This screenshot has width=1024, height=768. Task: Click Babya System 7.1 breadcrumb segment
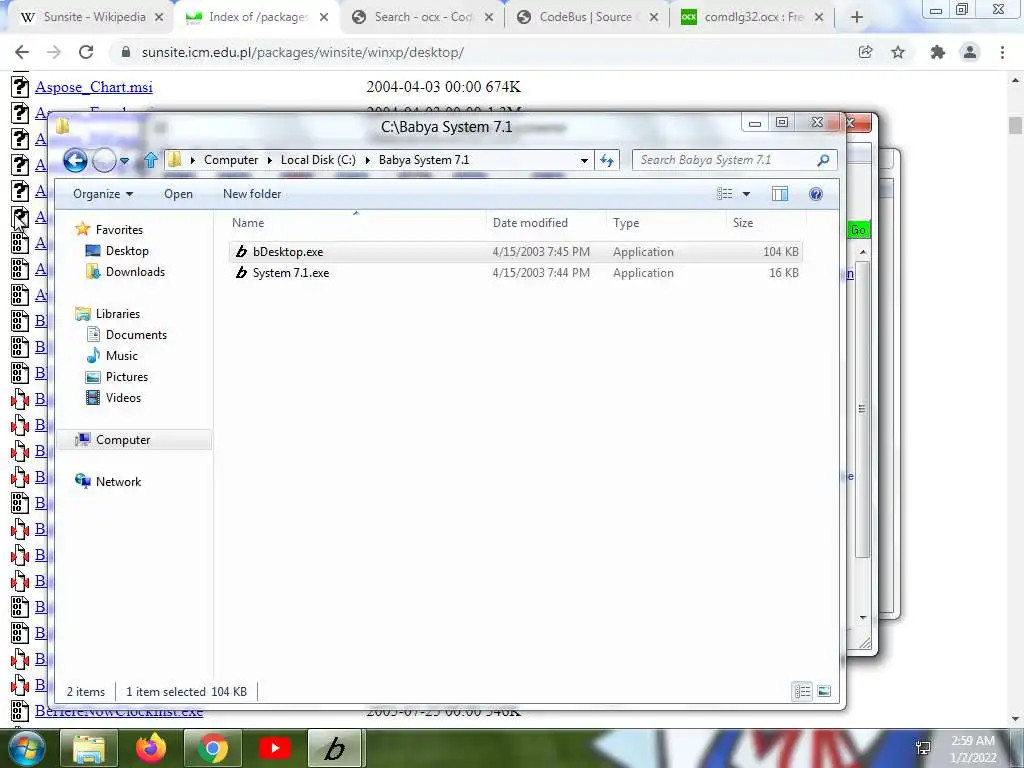tap(424, 160)
